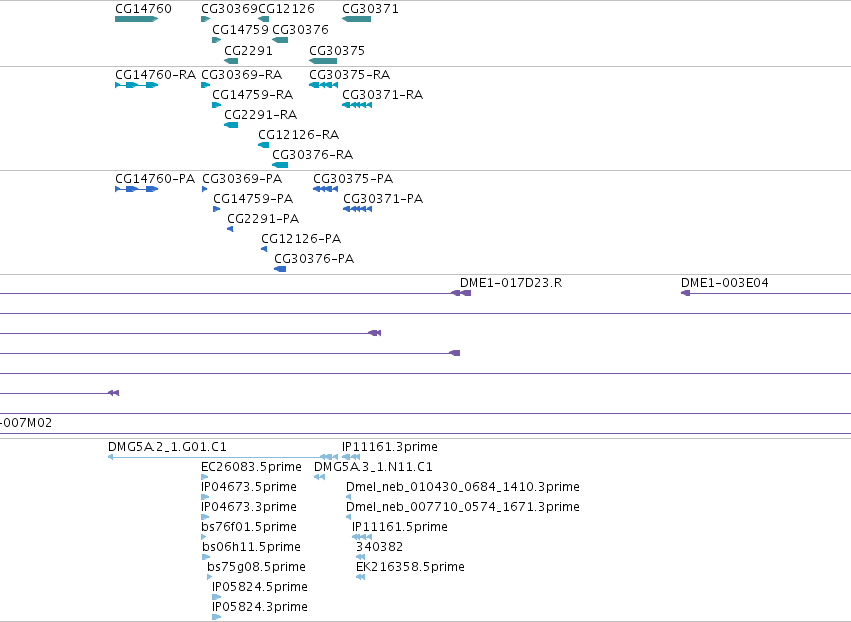Image resolution: width=851 pixels, height=622 pixels.
Task: Select the CG30376-RA transcript label
Action: click(x=313, y=155)
